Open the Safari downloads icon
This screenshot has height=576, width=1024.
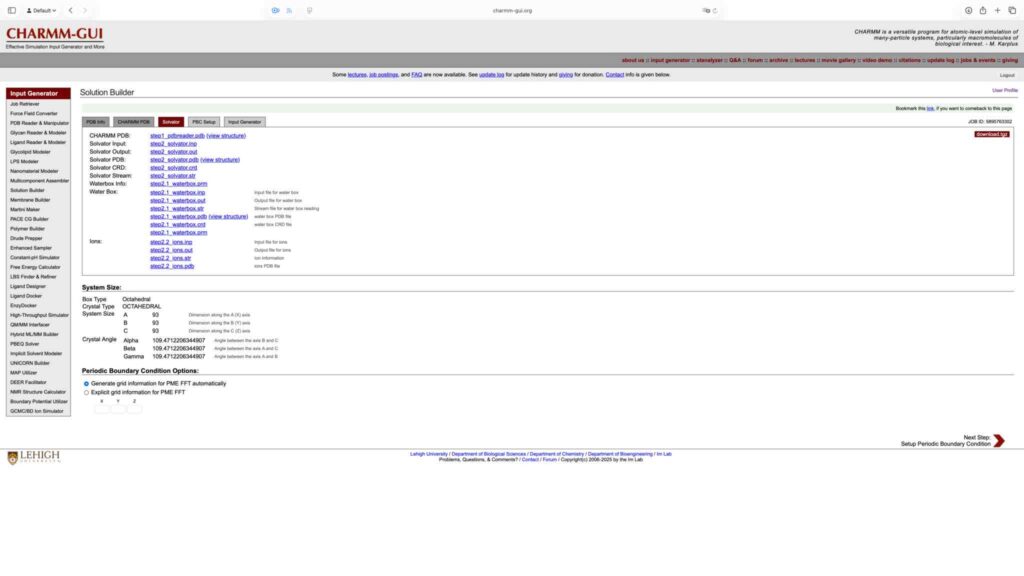[x=968, y=10]
